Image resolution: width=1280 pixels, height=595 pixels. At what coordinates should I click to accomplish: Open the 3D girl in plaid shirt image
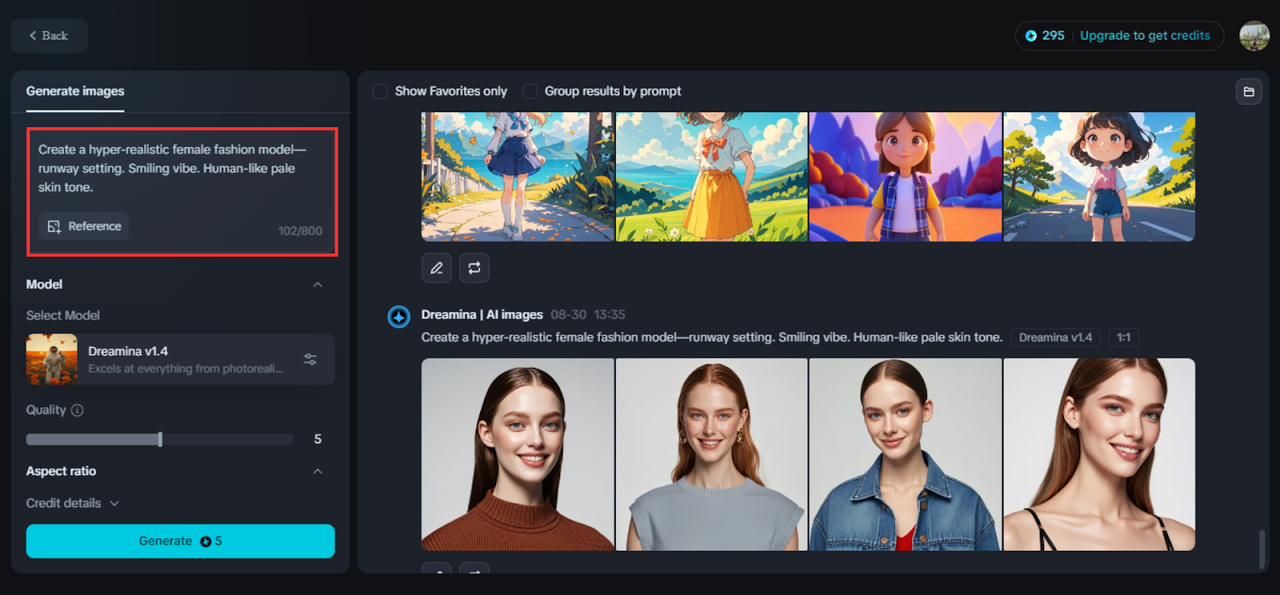click(905, 176)
